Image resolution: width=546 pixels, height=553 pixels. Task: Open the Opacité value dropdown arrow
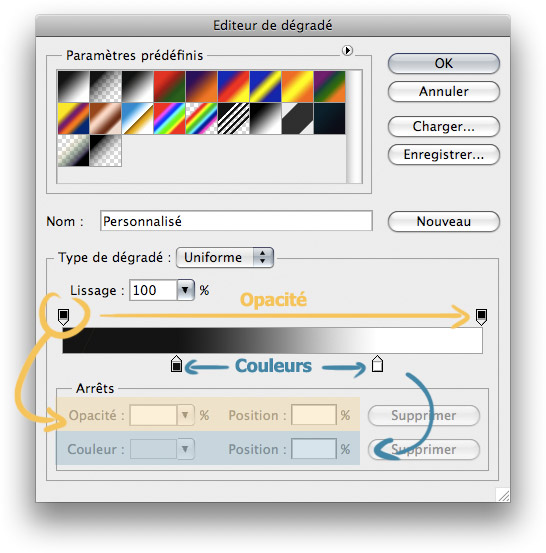[185, 415]
